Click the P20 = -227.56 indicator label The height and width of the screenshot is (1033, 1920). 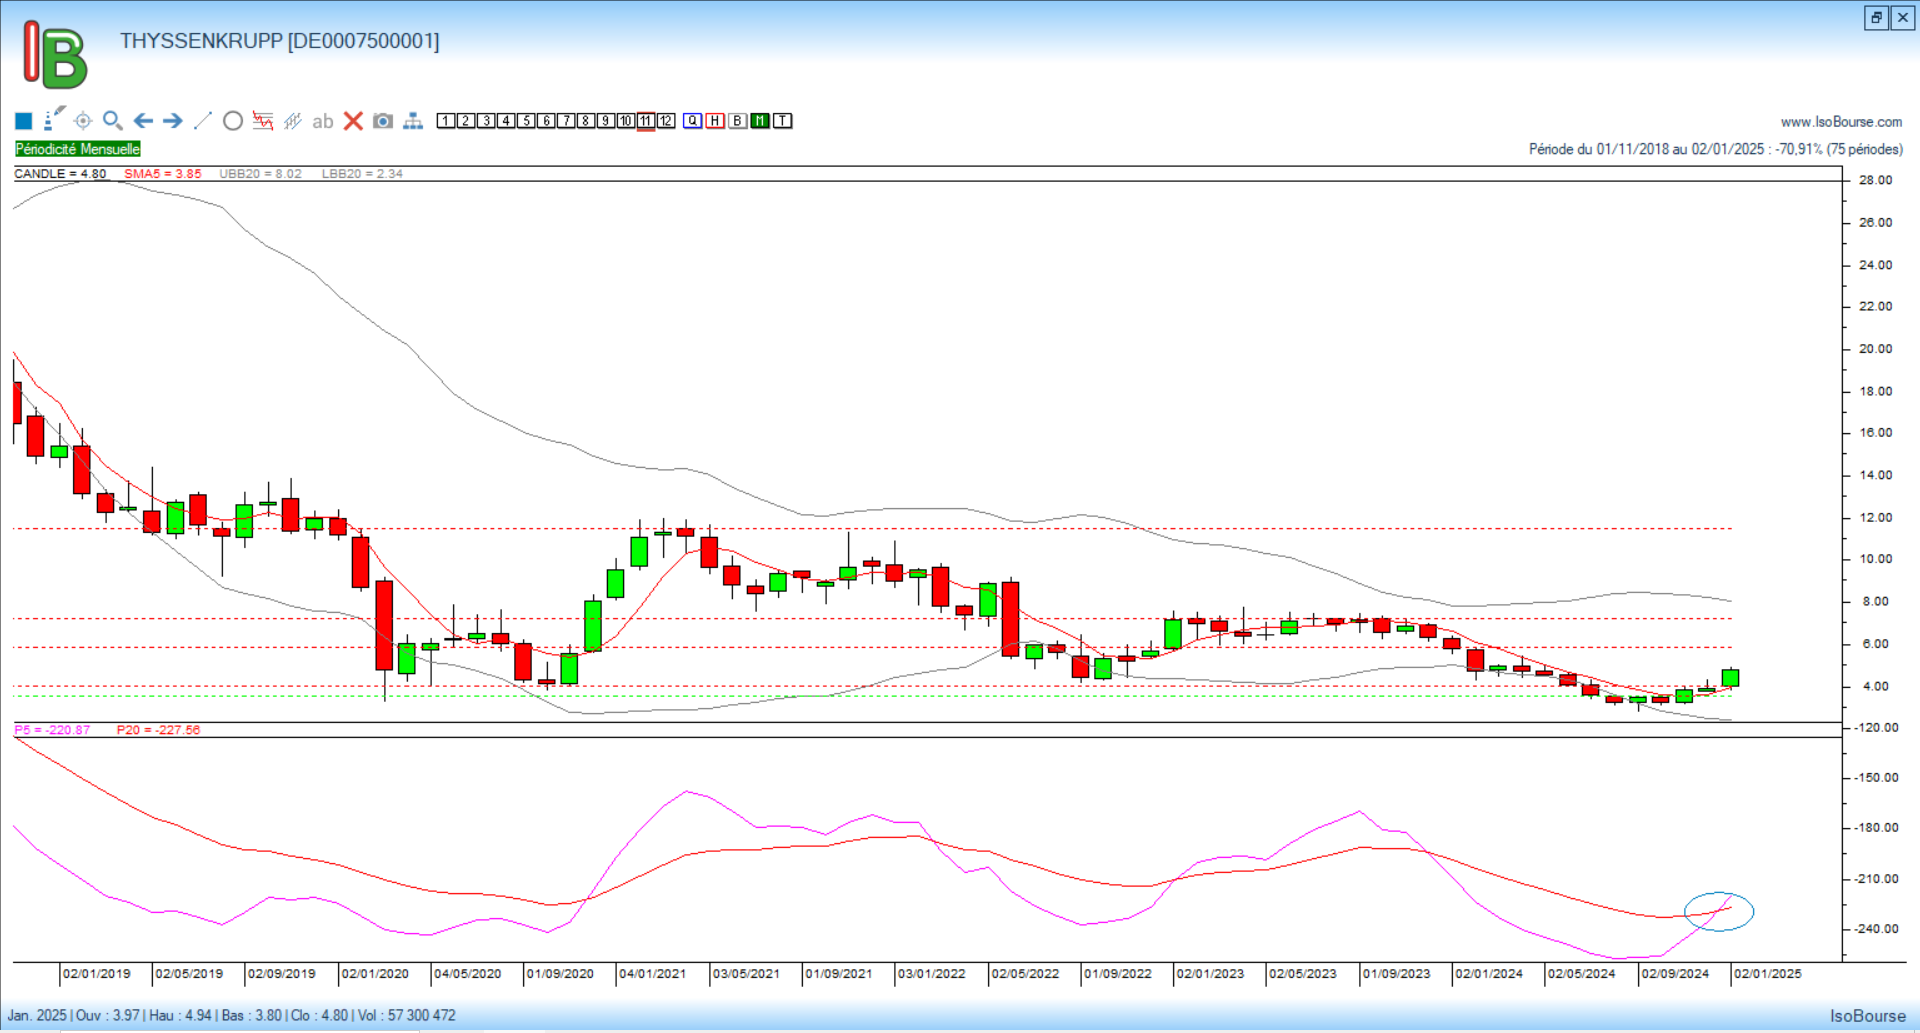point(158,730)
